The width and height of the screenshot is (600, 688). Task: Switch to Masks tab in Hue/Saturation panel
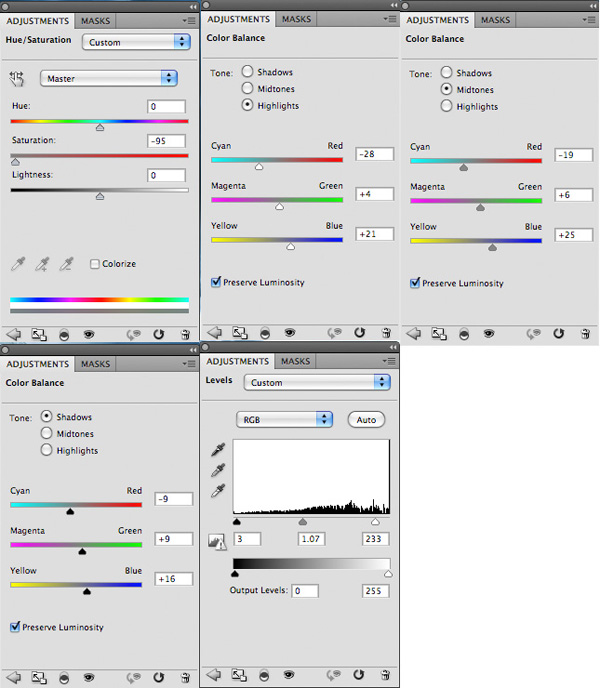[95, 21]
